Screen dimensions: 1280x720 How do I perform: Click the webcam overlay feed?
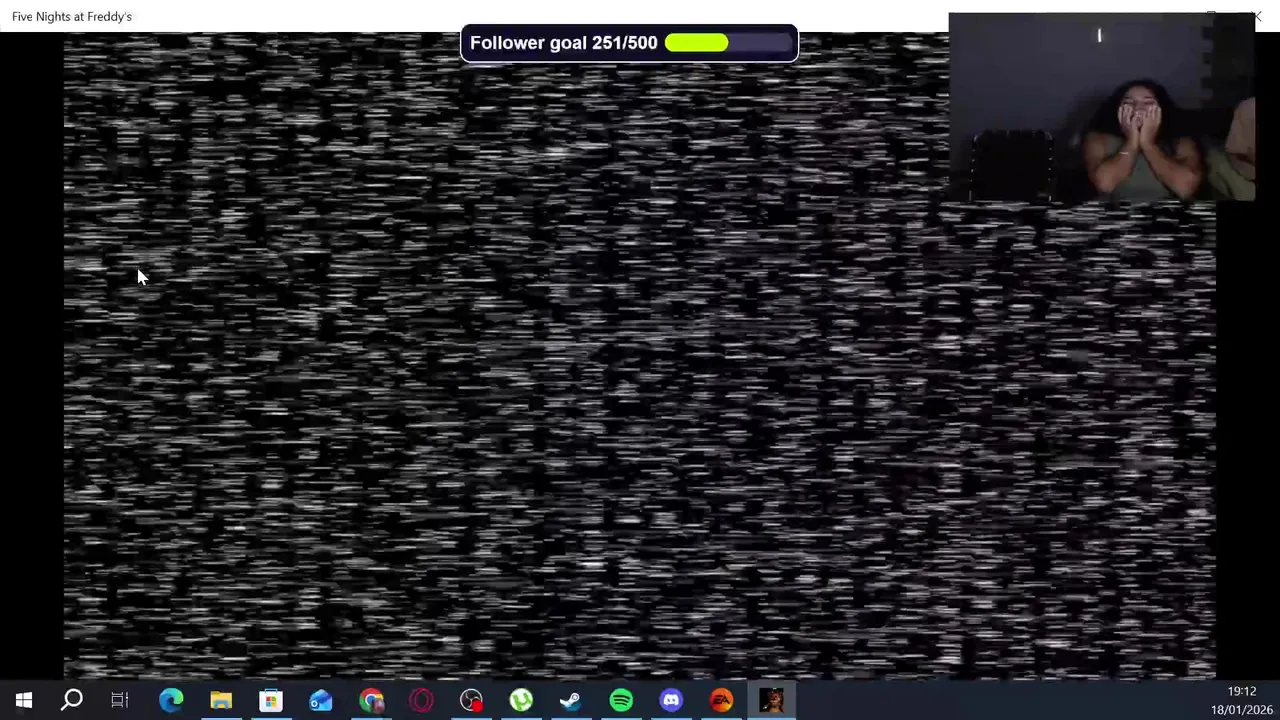click(x=1101, y=107)
